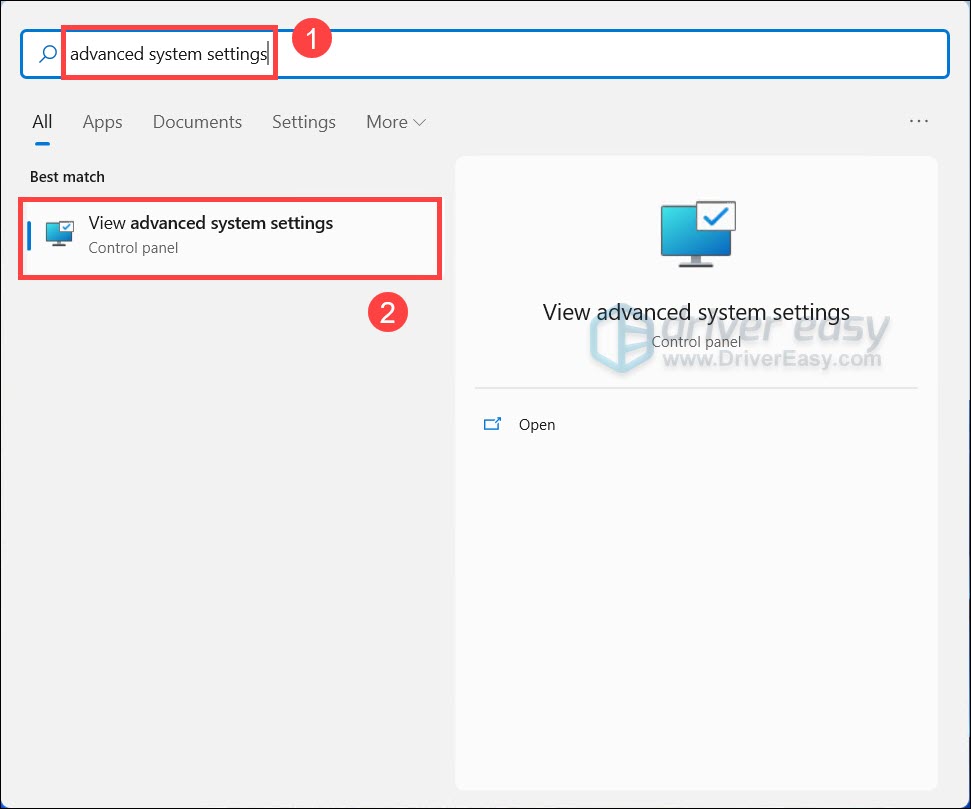Viewport: 971px width, 809px height.
Task: Select the Settings search filter
Action: coord(303,121)
